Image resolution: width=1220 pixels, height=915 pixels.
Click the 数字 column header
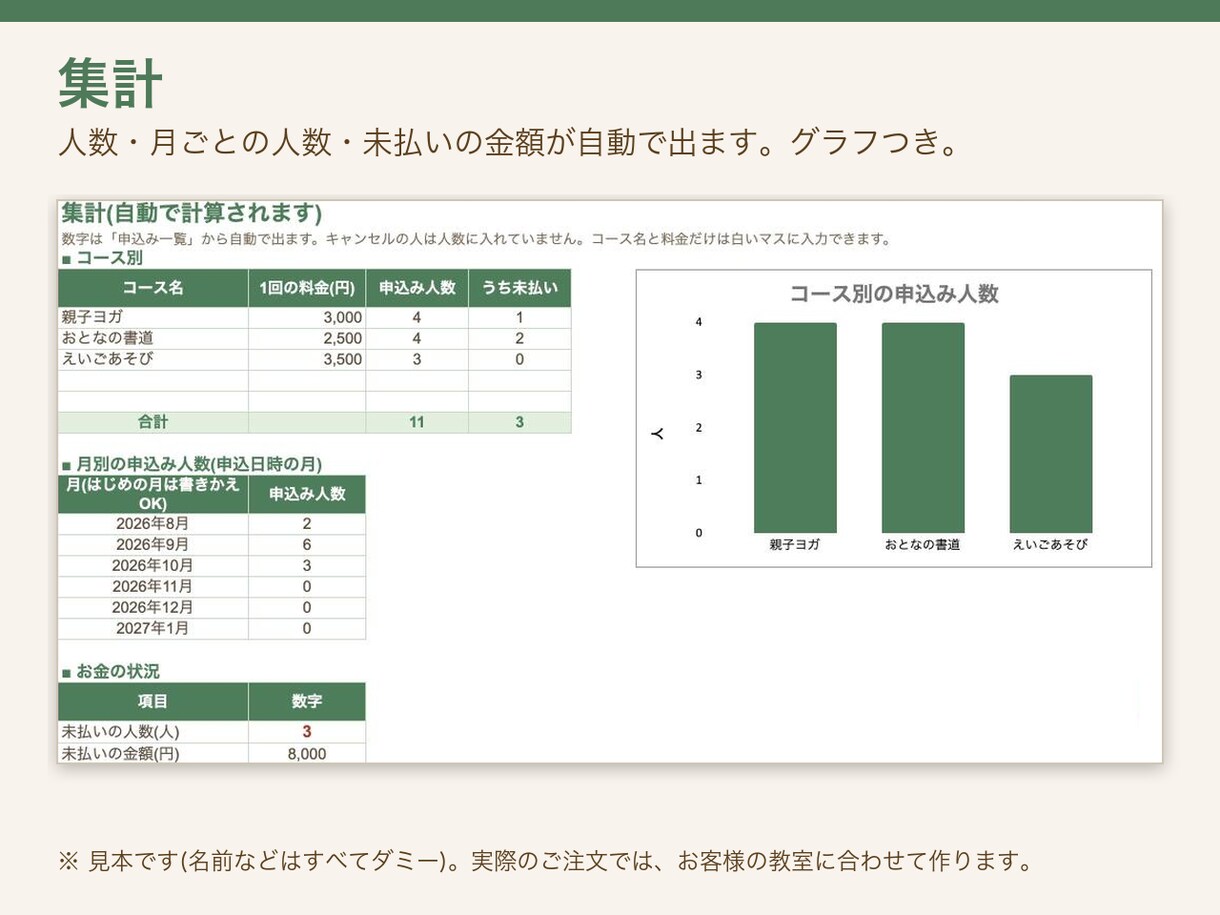(307, 701)
